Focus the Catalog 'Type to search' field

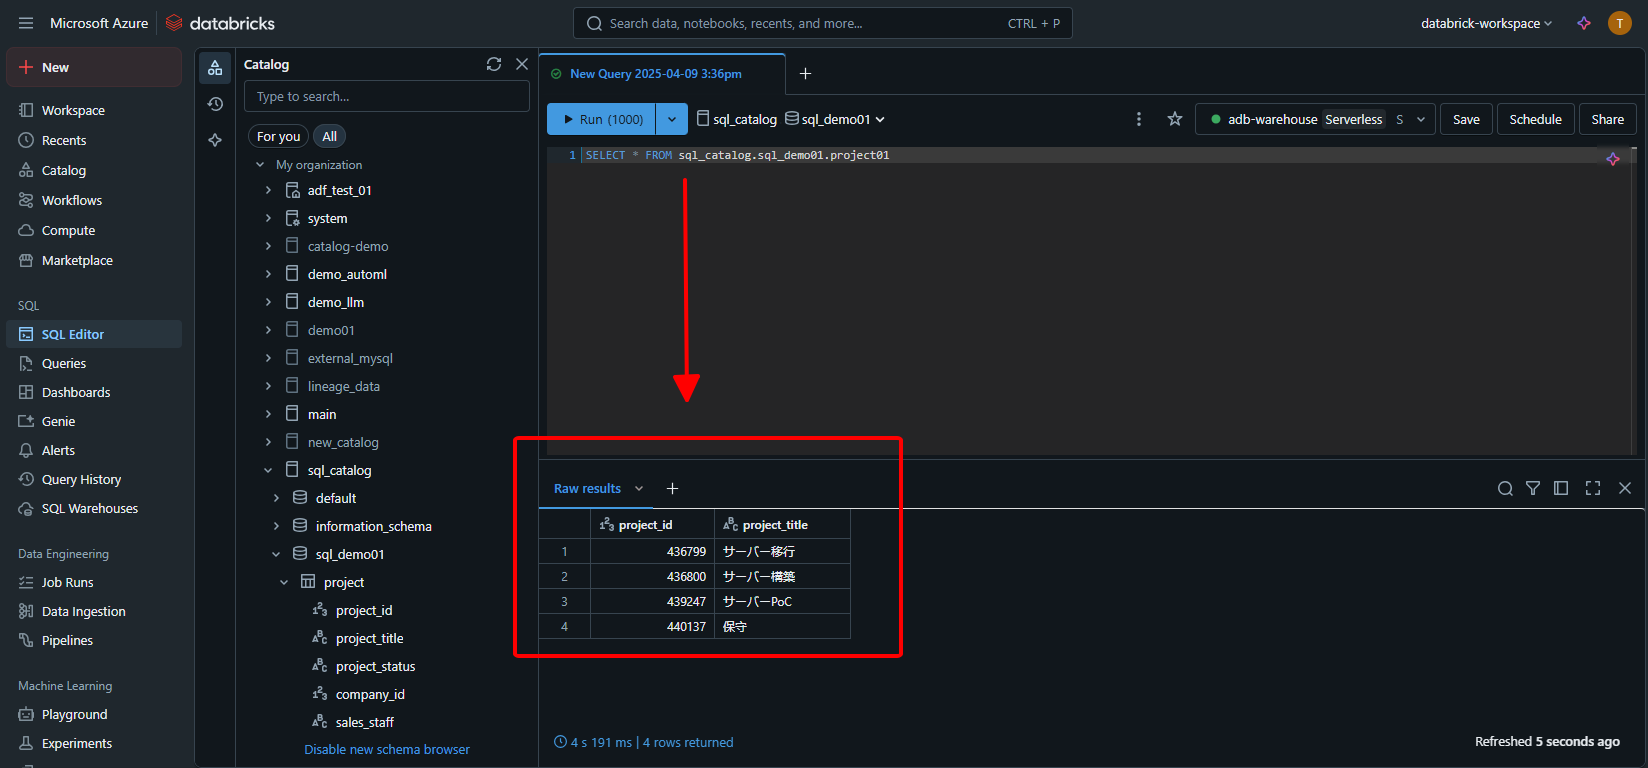pyautogui.click(x=387, y=96)
